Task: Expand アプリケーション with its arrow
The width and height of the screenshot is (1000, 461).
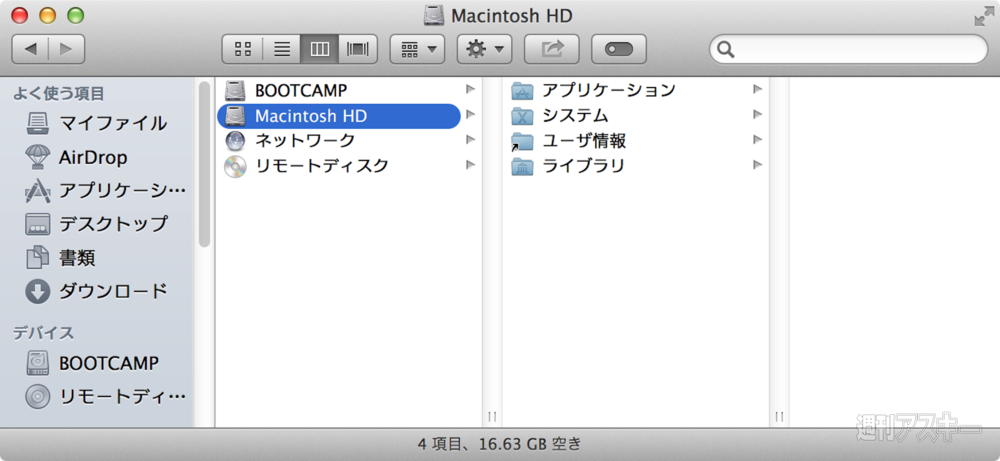Action: (758, 89)
